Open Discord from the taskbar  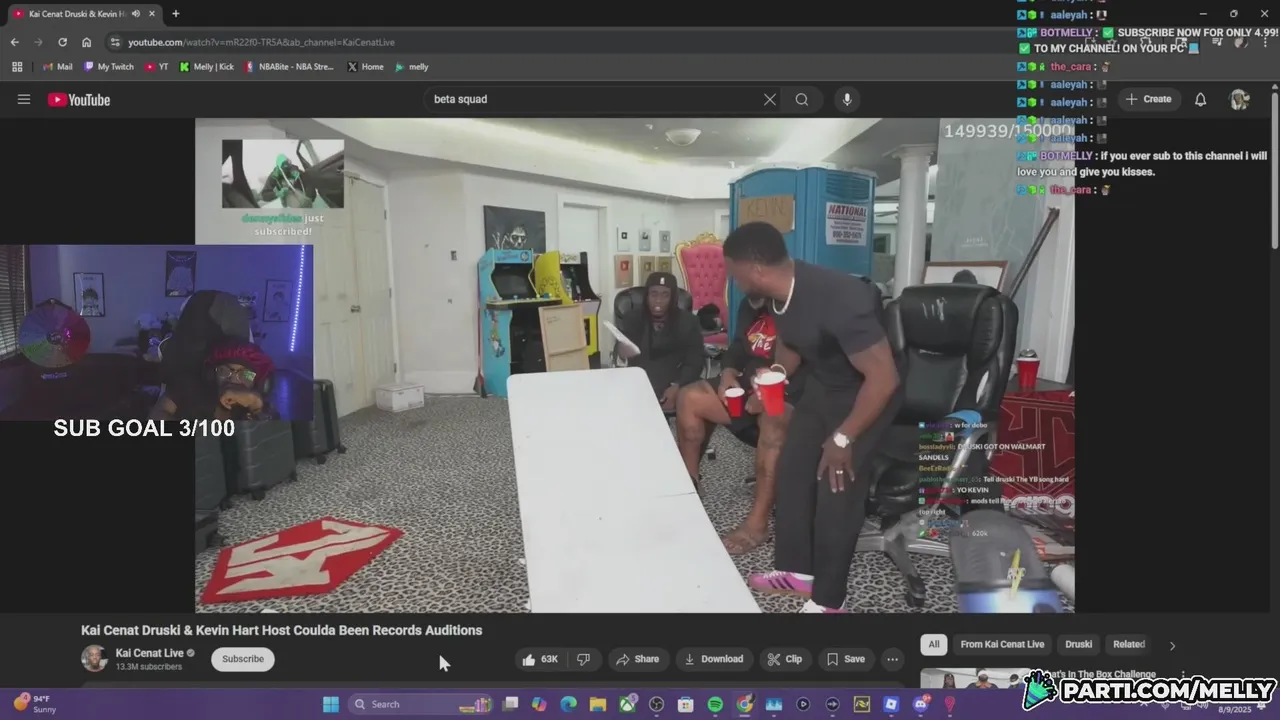pos(921,704)
